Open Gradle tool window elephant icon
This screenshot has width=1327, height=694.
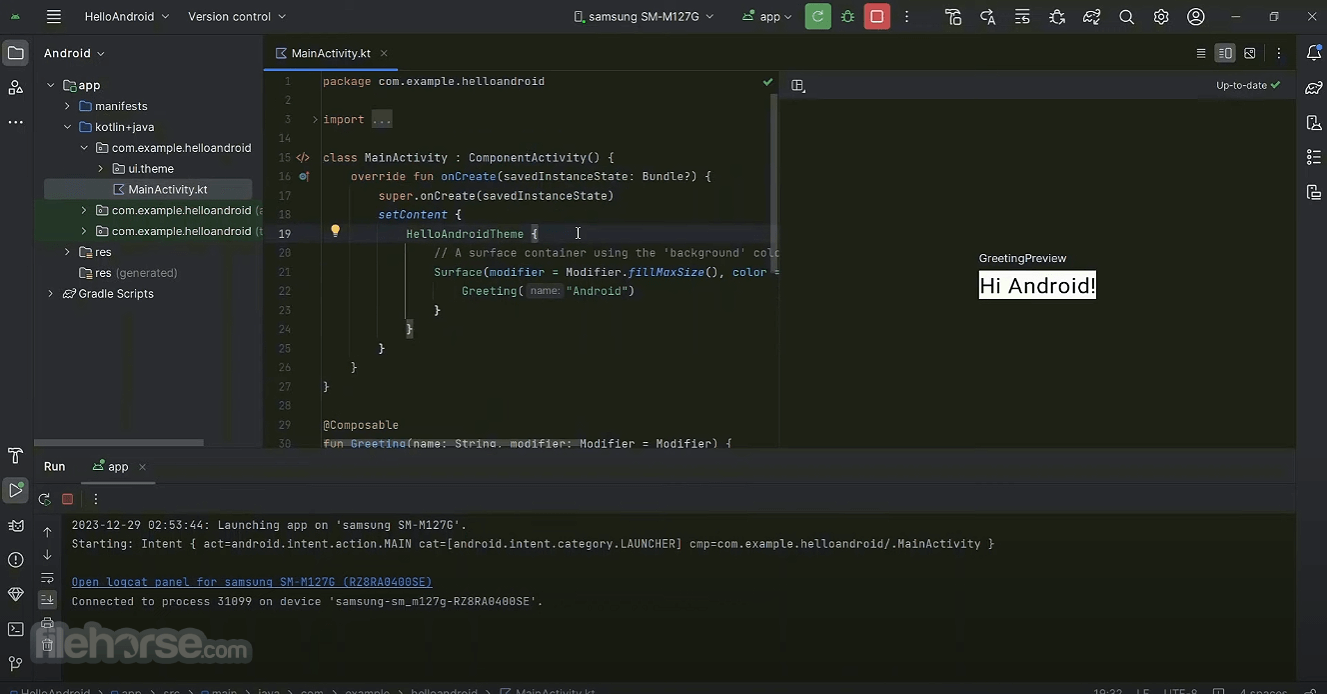point(1314,88)
